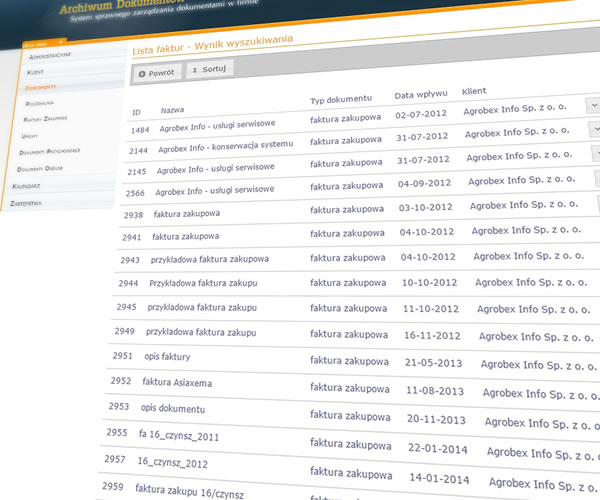The height and width of the screenshot is (500, 600).
Task: Select invoice ID 1484
Action: (140, 130)
